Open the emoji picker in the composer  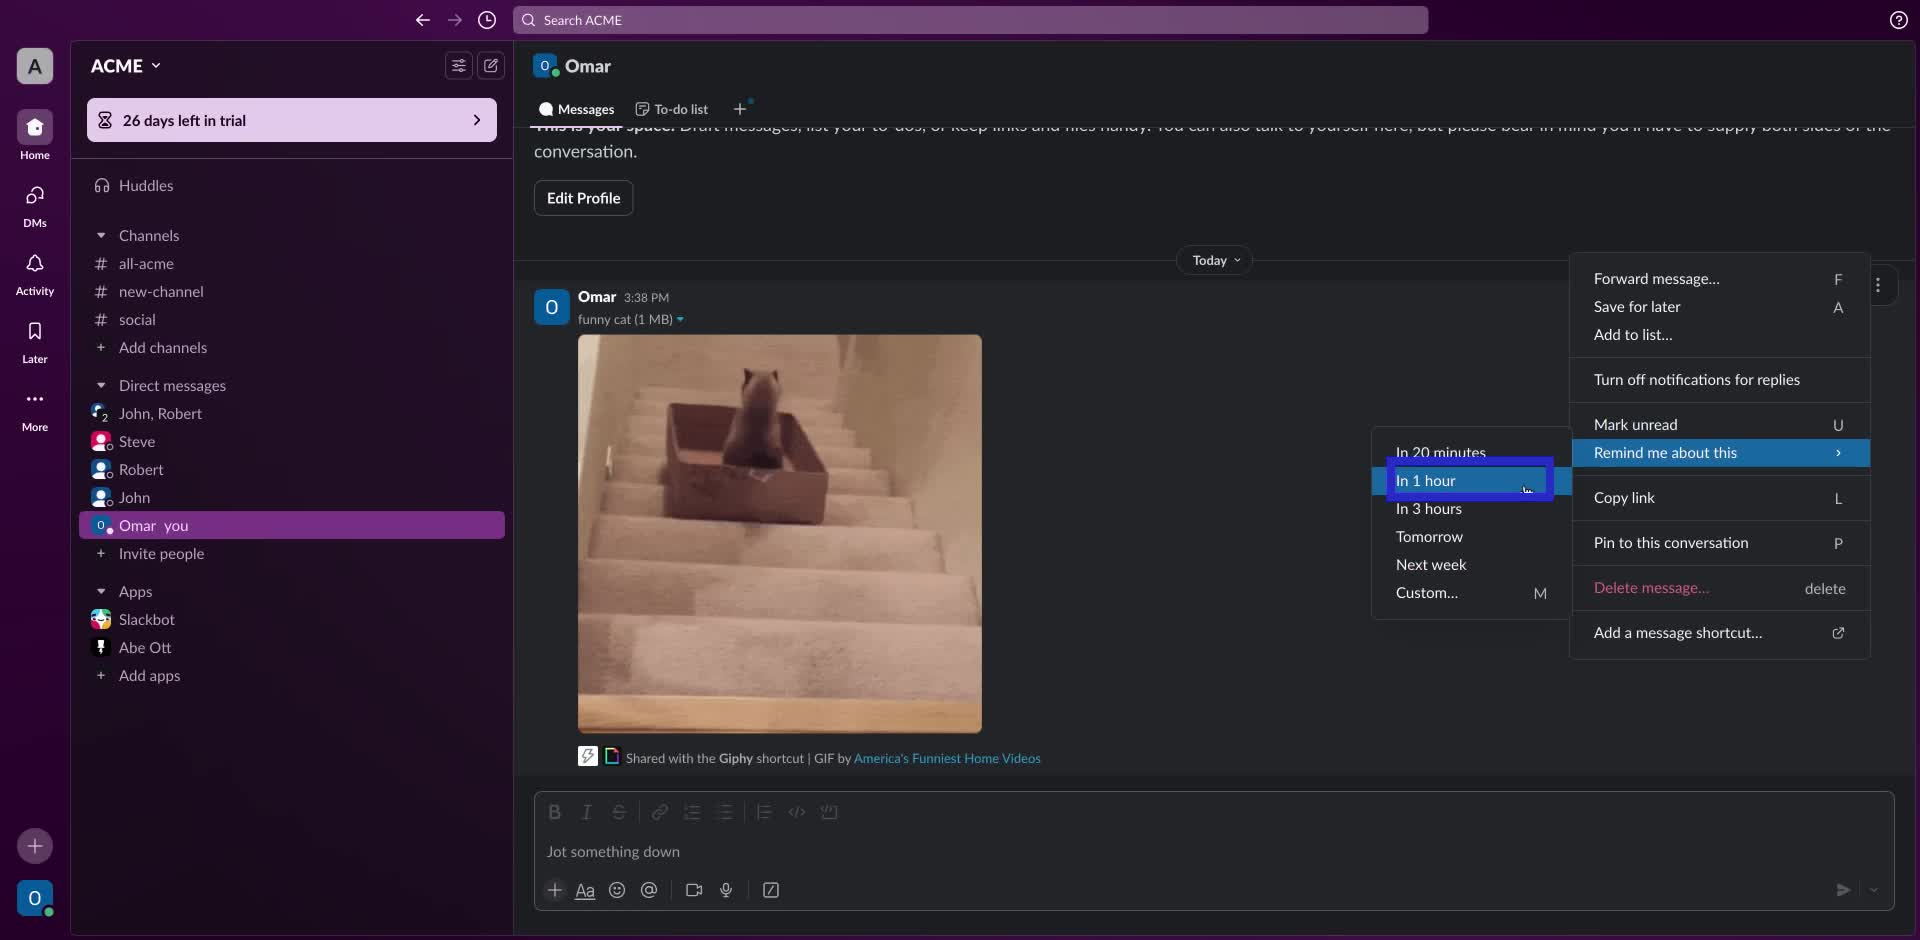[x=617, y=890]
